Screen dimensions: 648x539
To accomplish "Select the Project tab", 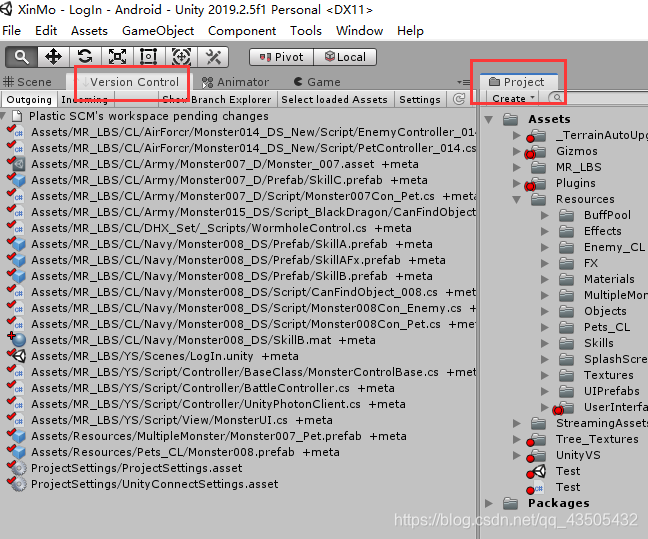I will [x=518, y=82].
